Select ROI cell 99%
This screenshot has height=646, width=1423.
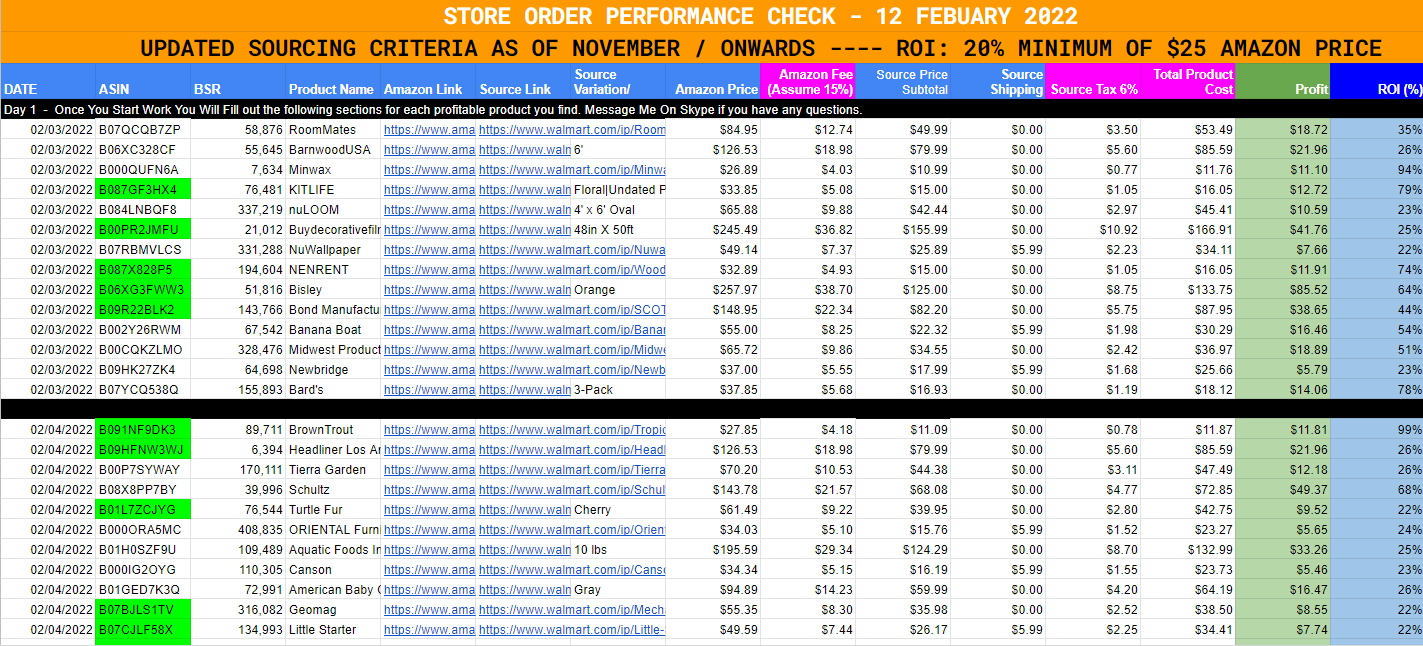[x=1377, y=429]
